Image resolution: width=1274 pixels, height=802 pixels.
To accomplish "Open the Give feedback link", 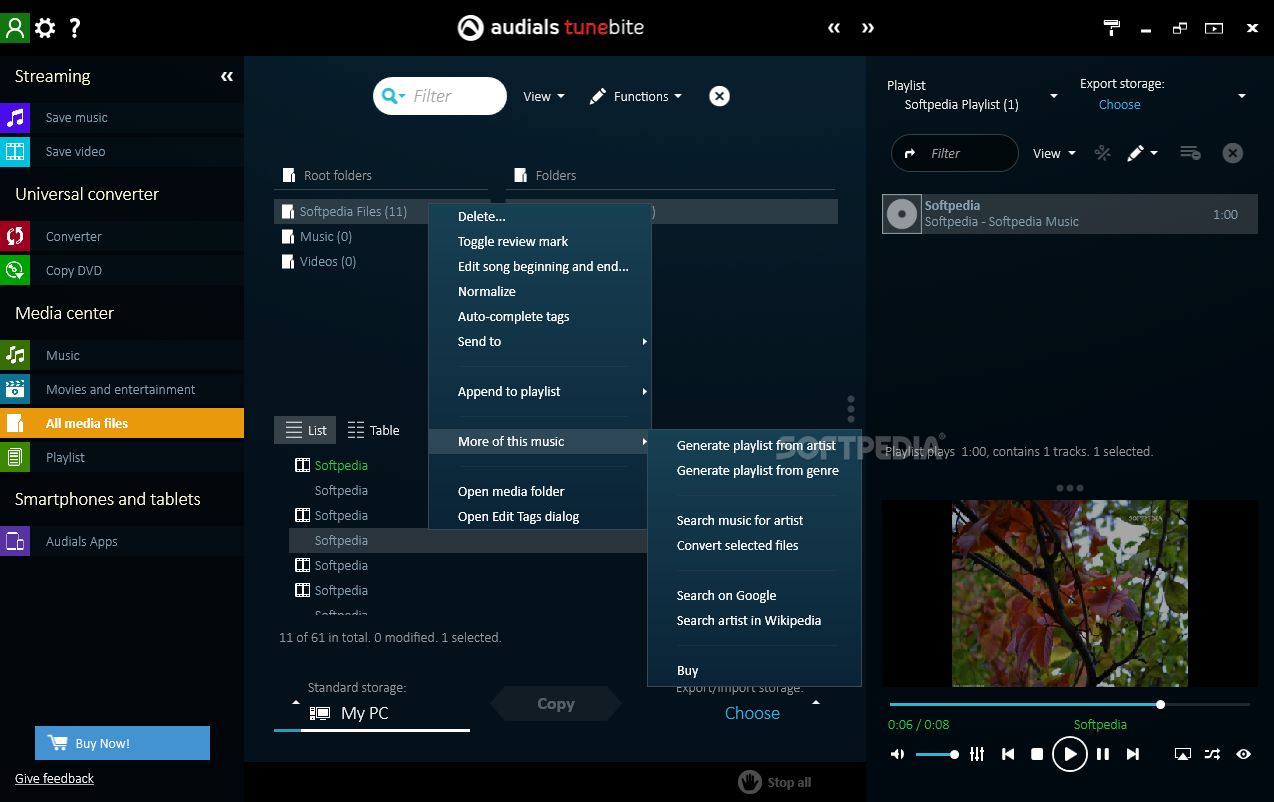I will 54,778.
